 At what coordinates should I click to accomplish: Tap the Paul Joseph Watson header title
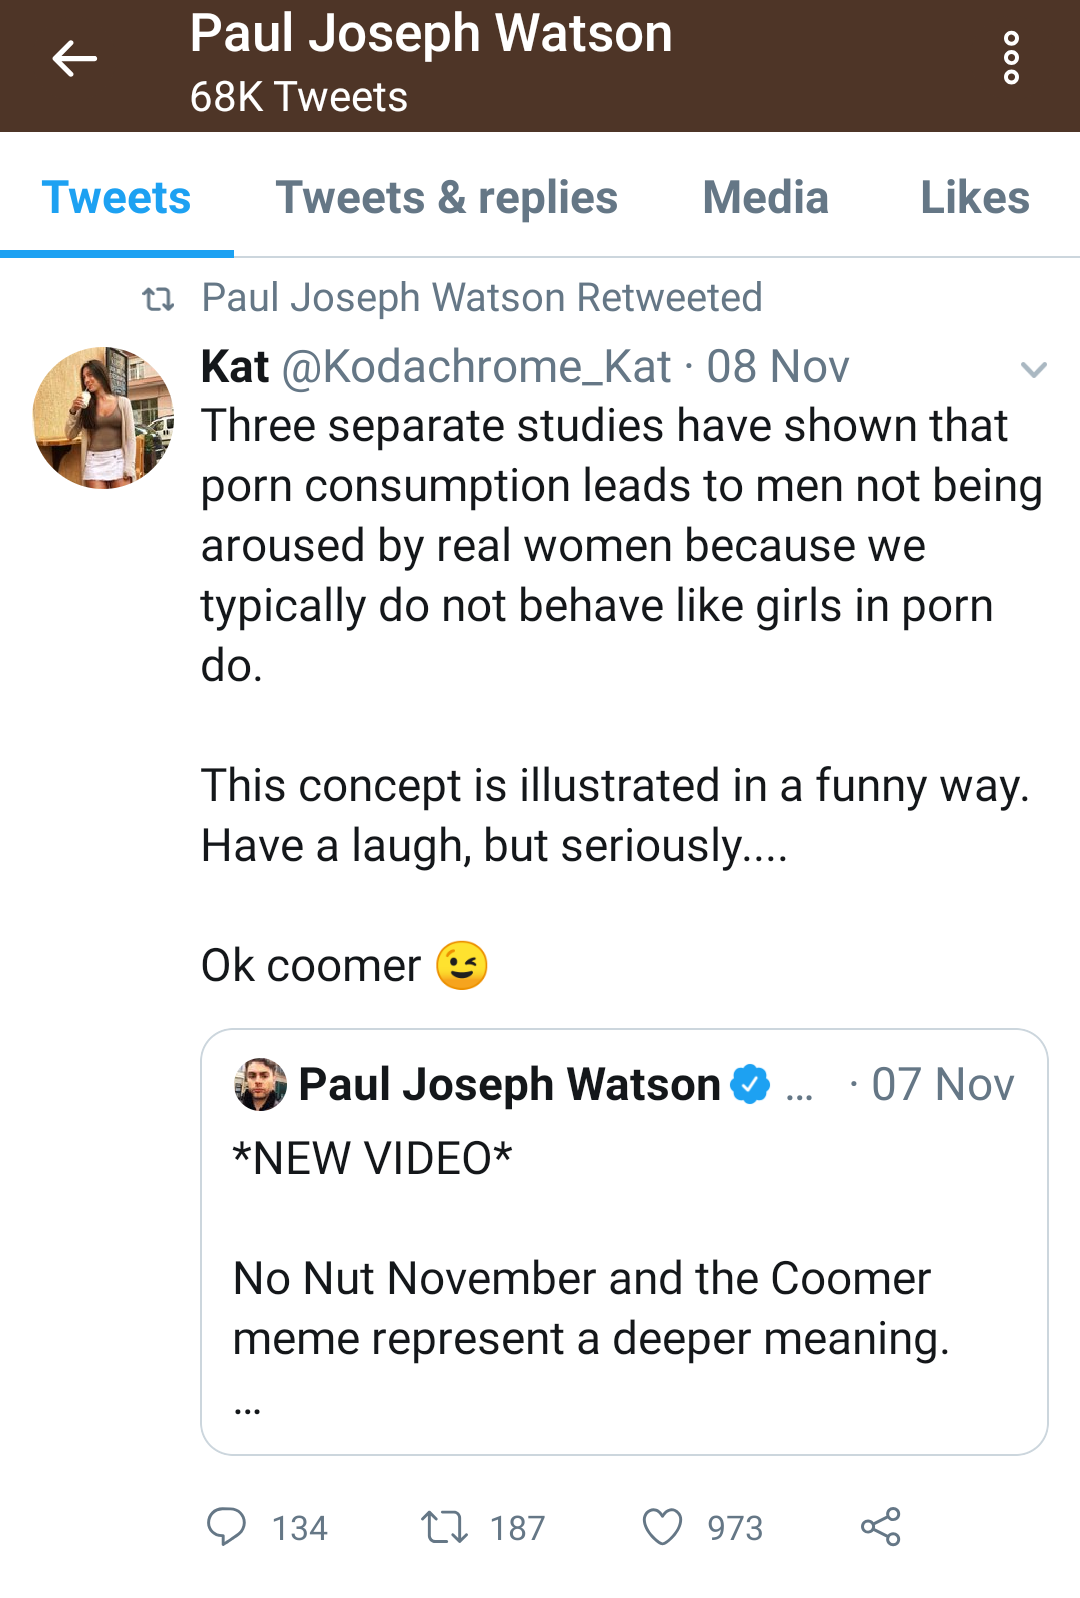[431, 34]
